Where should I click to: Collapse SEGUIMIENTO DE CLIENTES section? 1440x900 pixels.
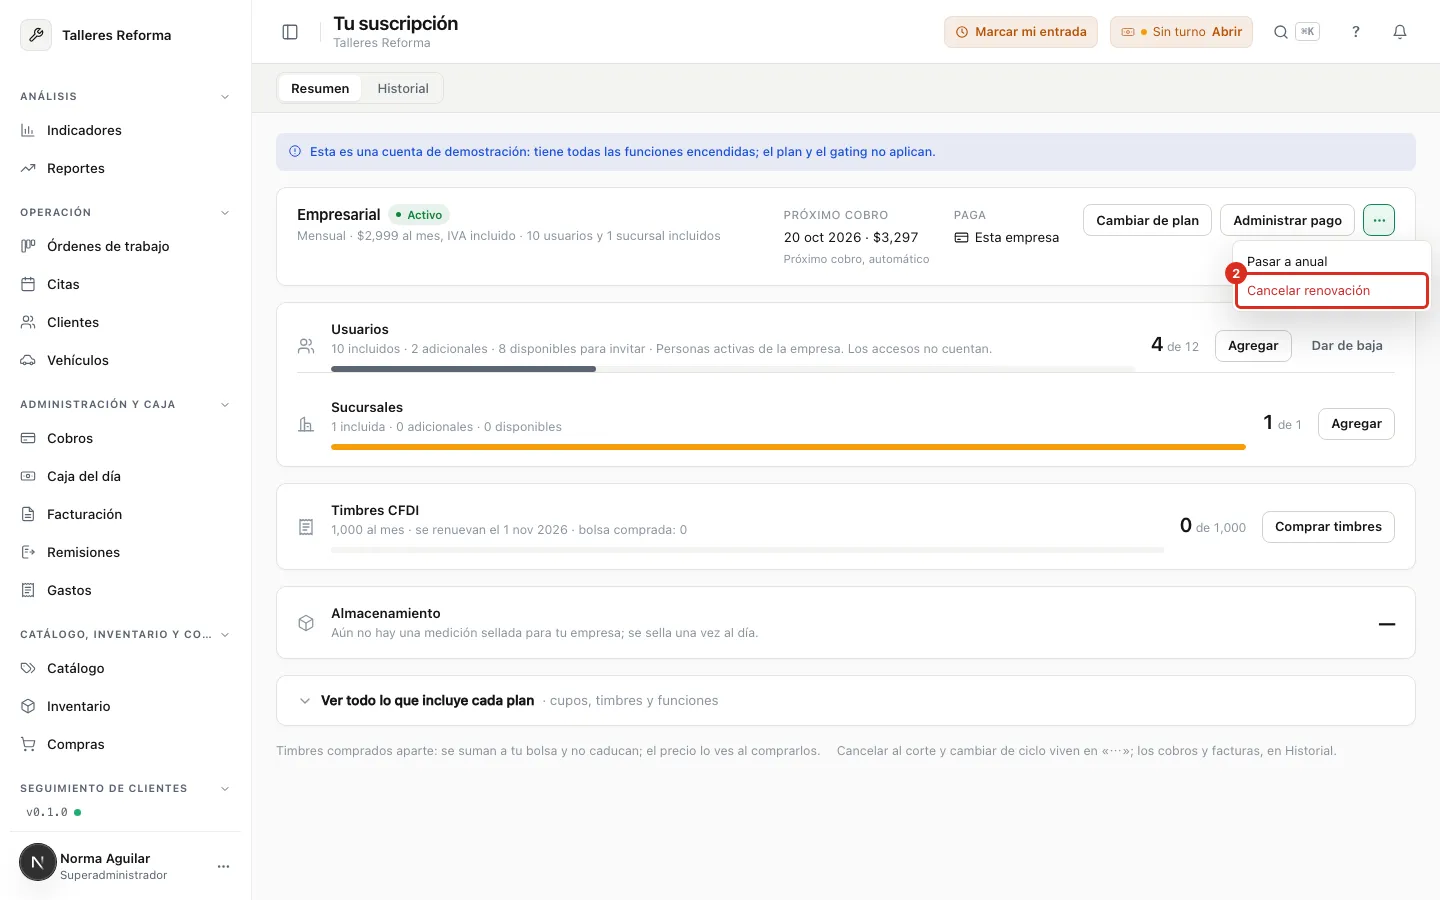pyautogui.click(x=225, y=789)
